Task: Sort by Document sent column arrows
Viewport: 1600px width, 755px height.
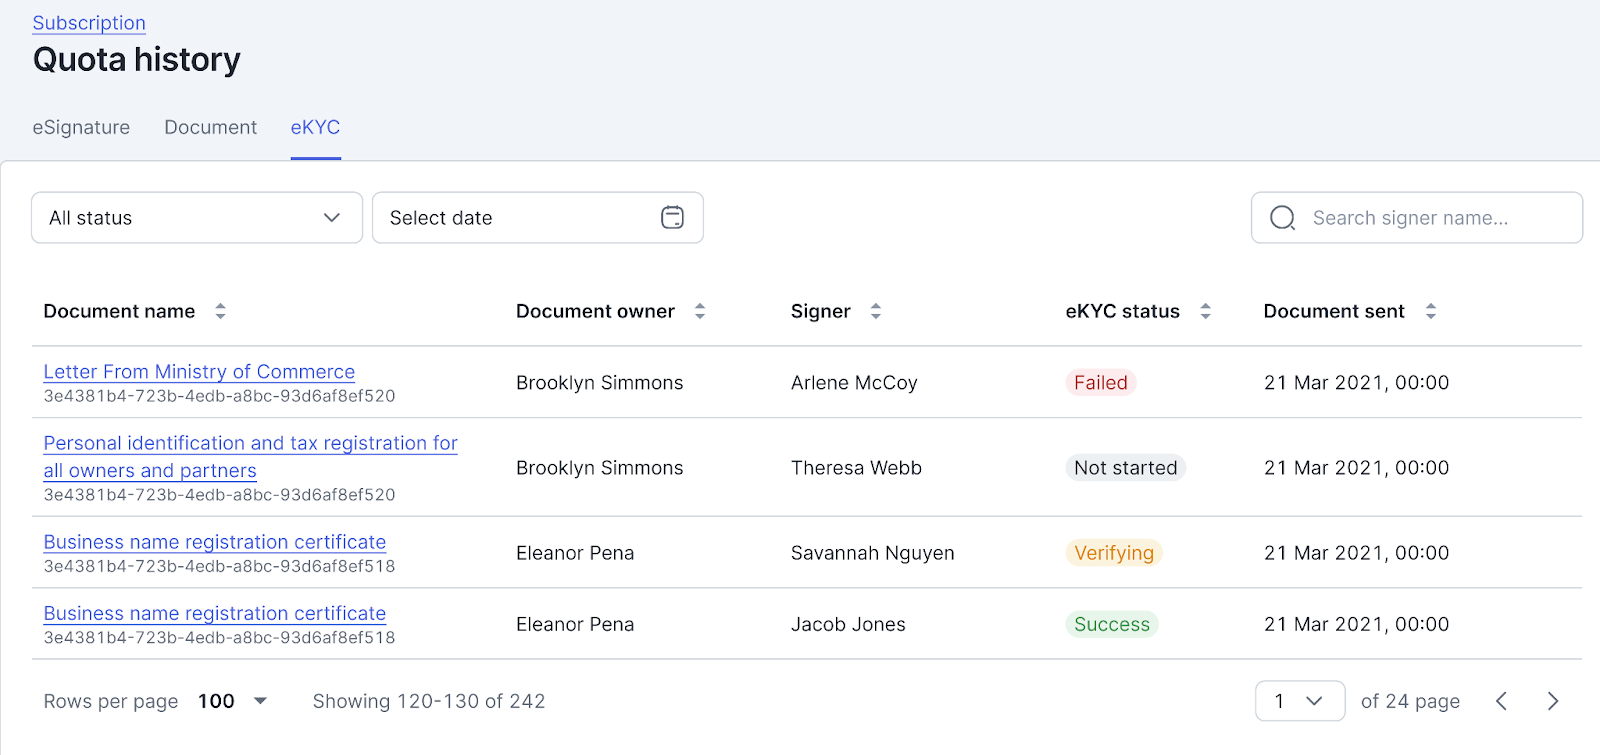Action: 1431,311
